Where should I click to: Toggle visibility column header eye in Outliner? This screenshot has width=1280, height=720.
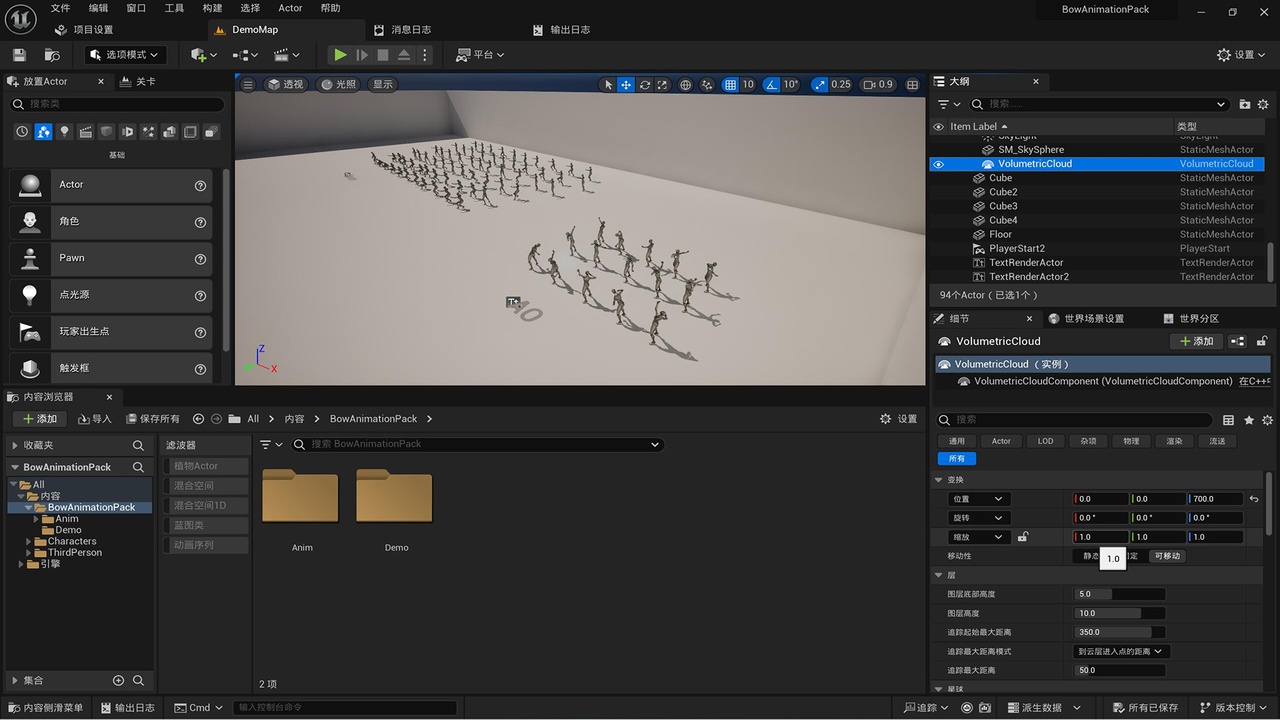click(938, 127)
